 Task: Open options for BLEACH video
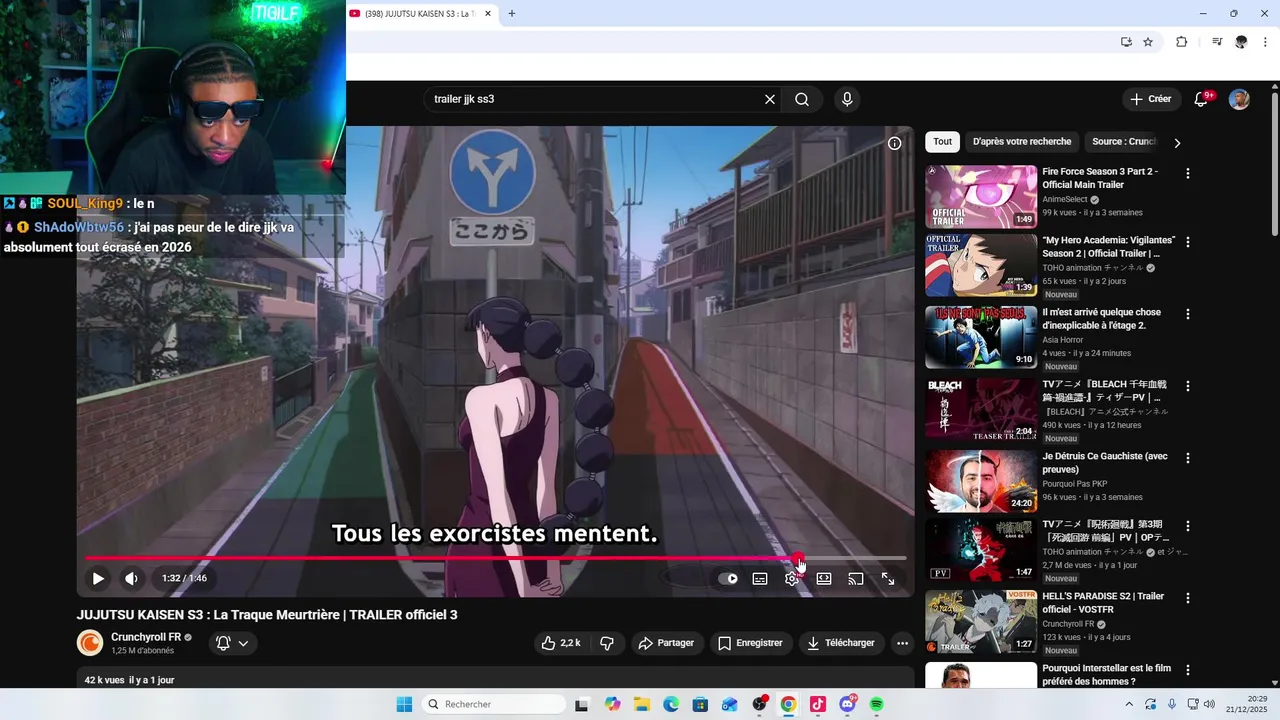[1188, 386]
